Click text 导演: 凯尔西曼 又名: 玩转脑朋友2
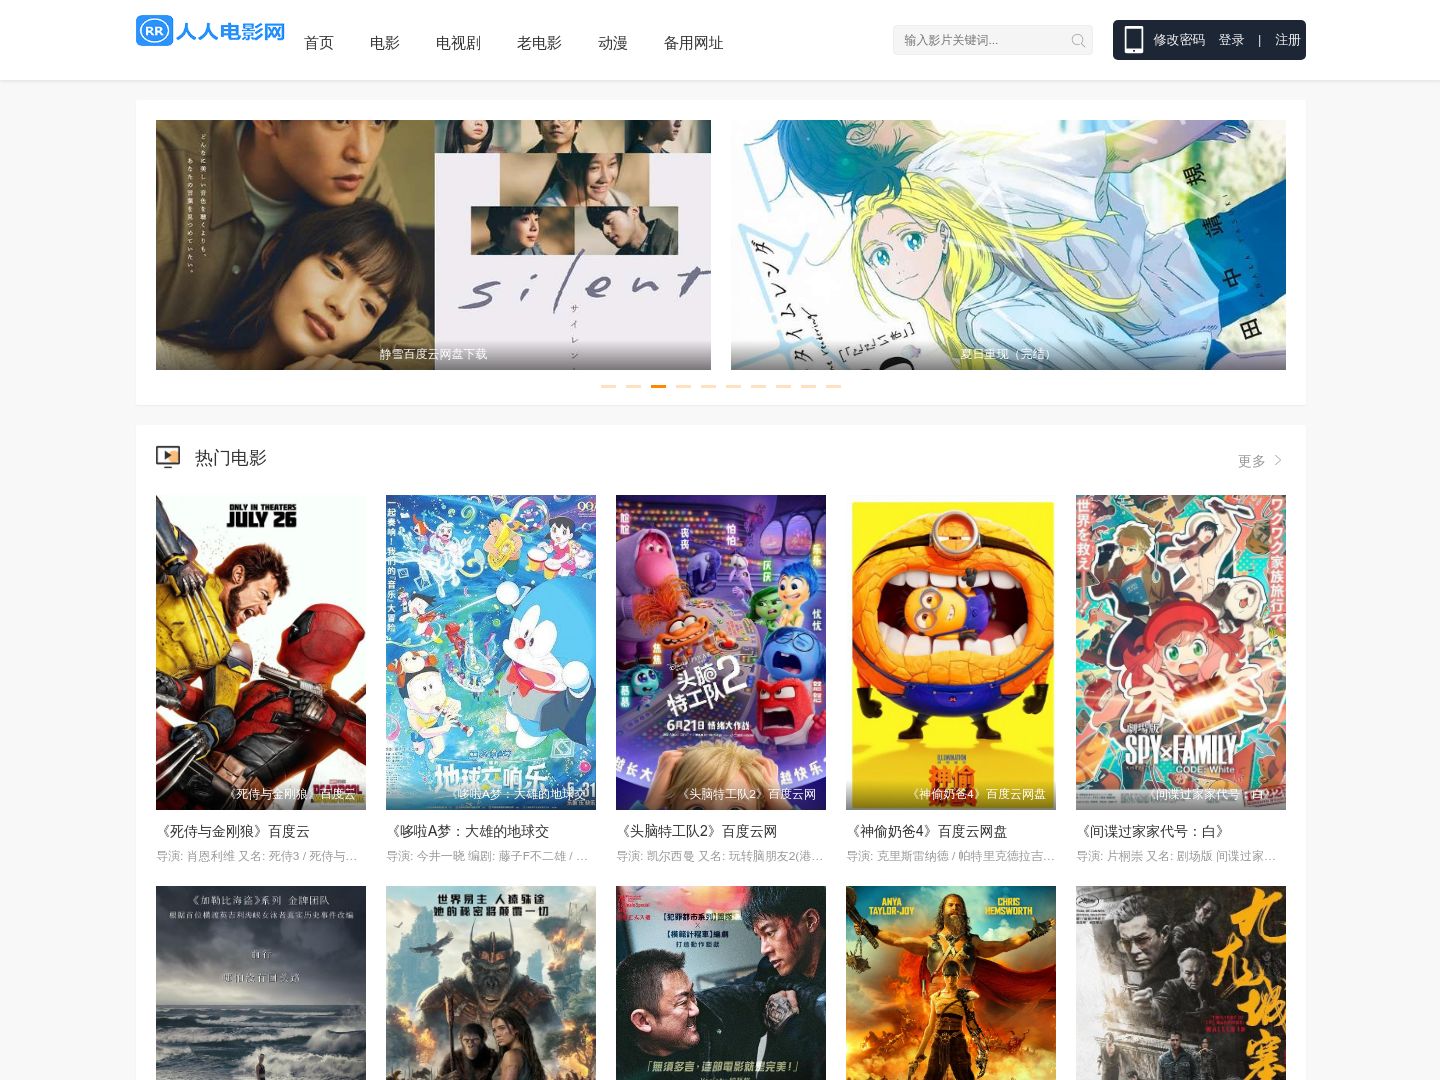The image size is (1440, 1080). pyautogui.click(x=720, y=856)
